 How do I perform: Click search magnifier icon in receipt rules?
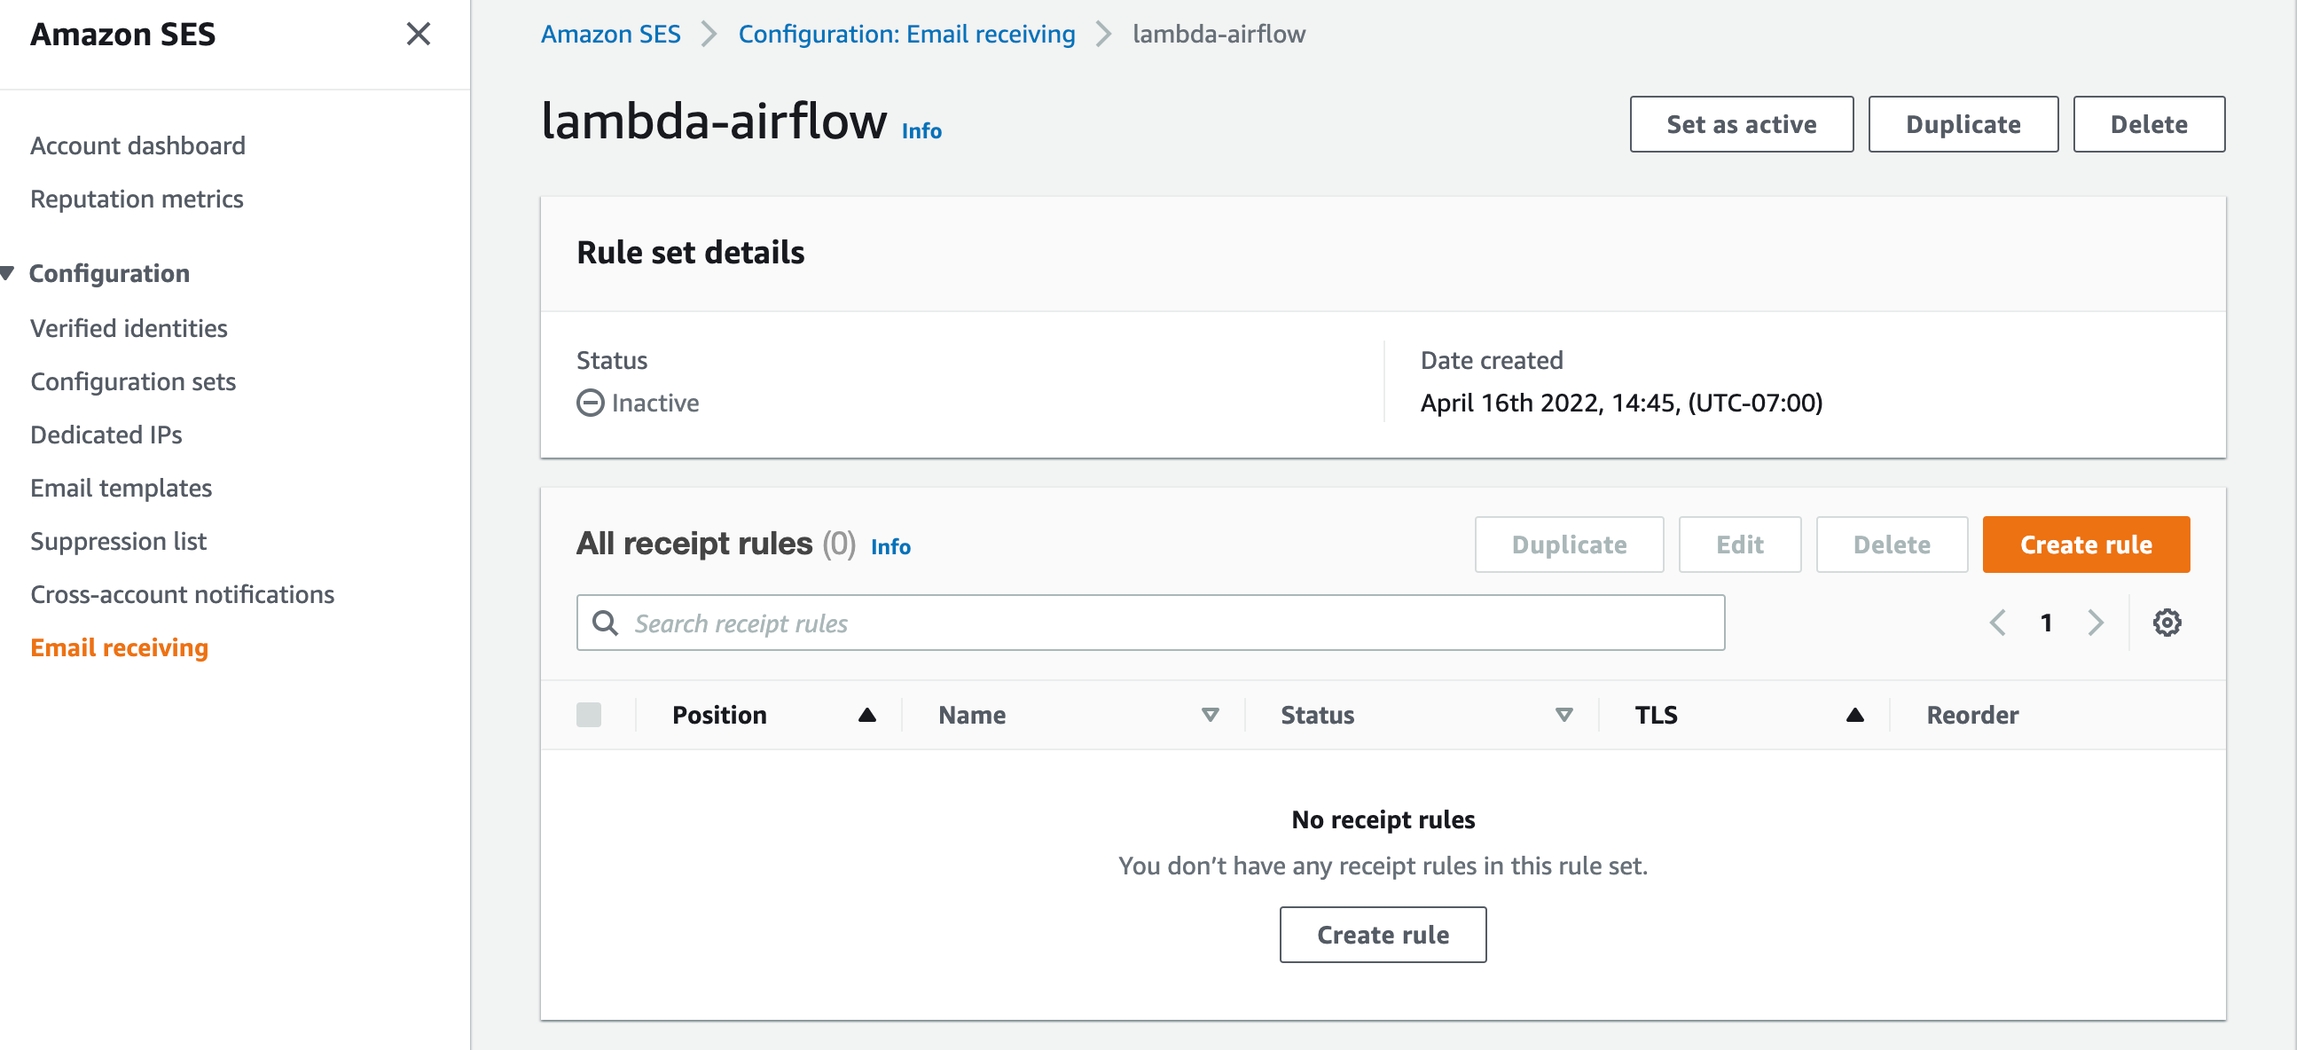(605, 623)
